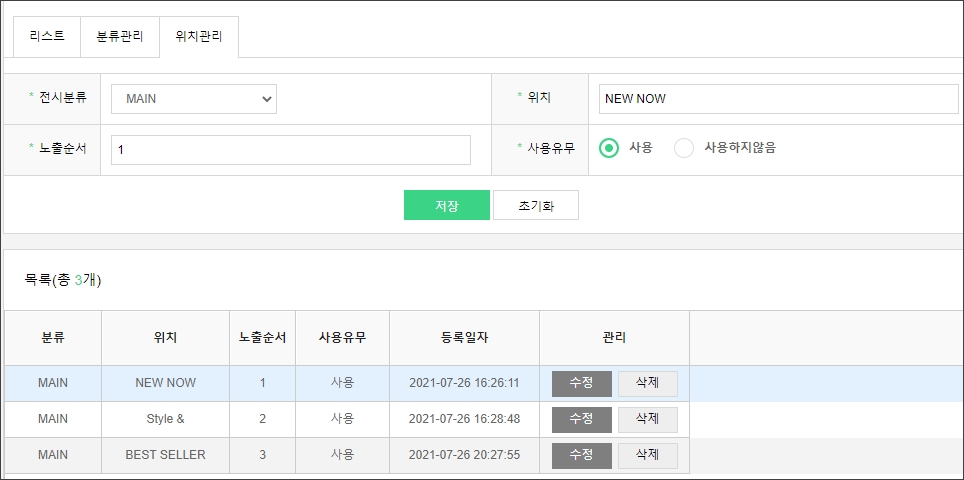This screenshot has height=480, width=964.
Task: Click 수정 for the Style & row
Action: click(581, 419)
